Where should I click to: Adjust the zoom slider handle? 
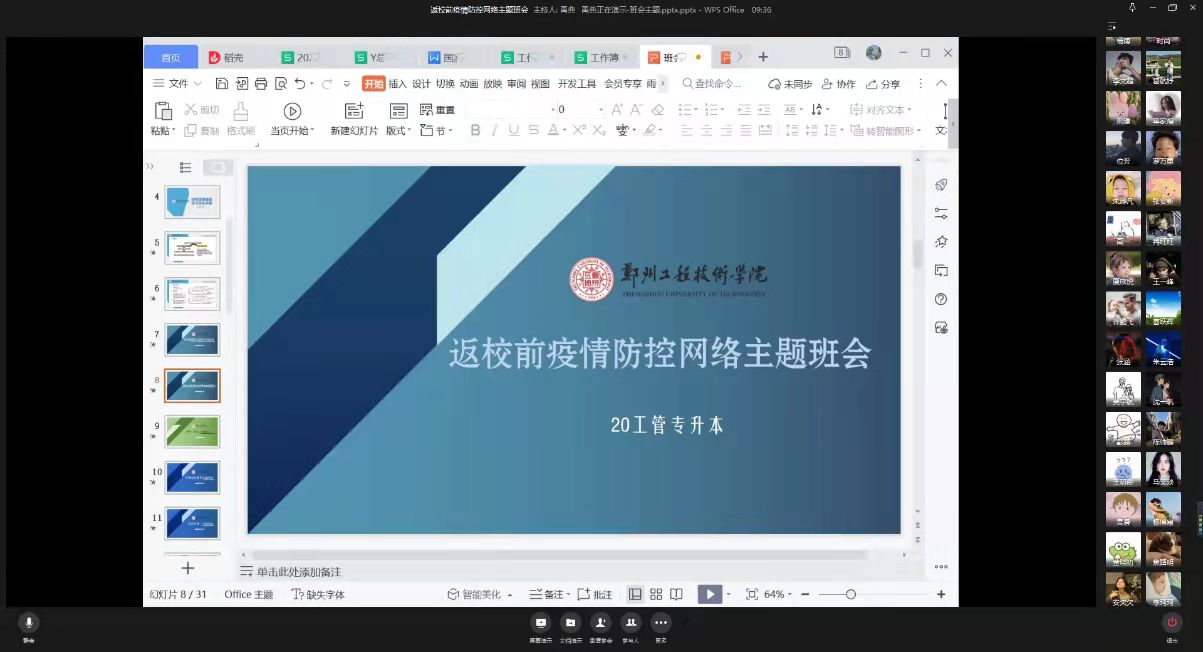point(851,594)
